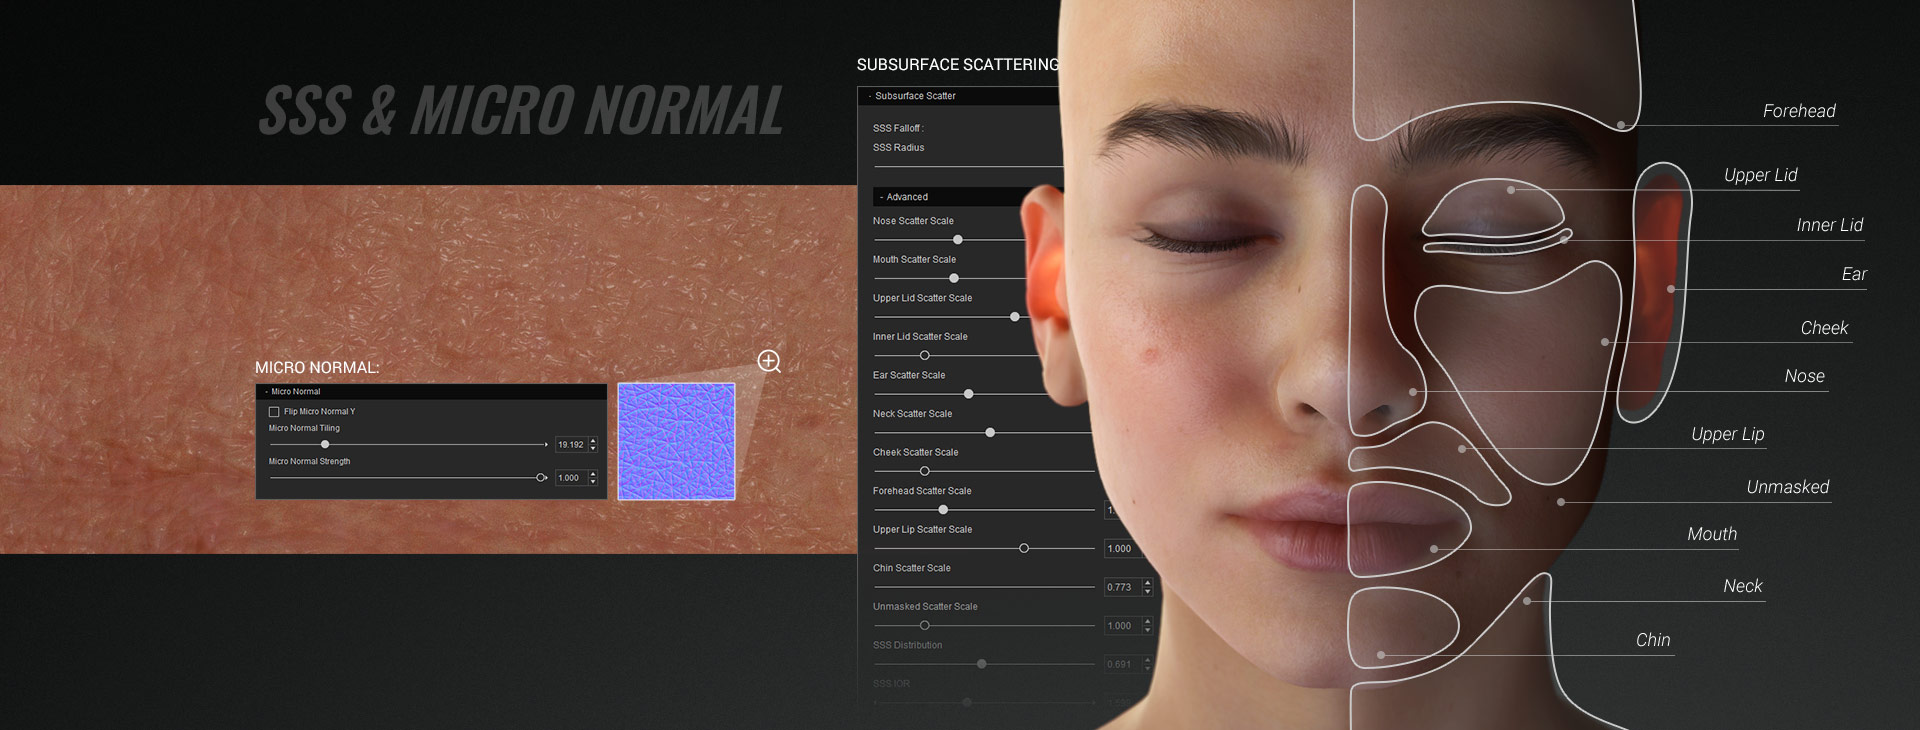Click the Cheek region label

[1824, 328]
